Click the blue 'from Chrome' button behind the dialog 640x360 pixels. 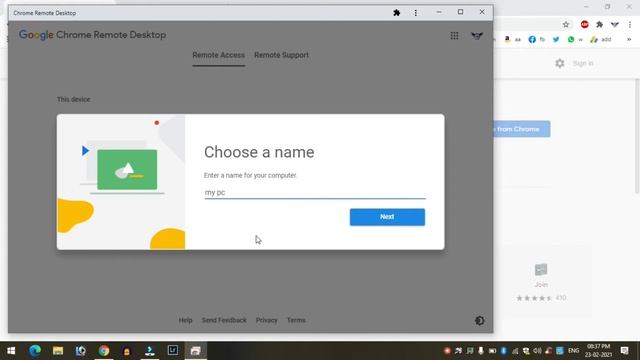tap(522, 129)
